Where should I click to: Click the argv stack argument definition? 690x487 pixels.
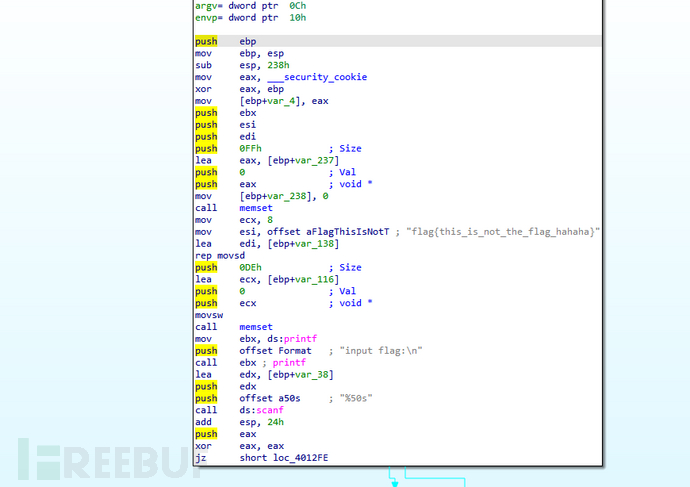click(206, 6)
